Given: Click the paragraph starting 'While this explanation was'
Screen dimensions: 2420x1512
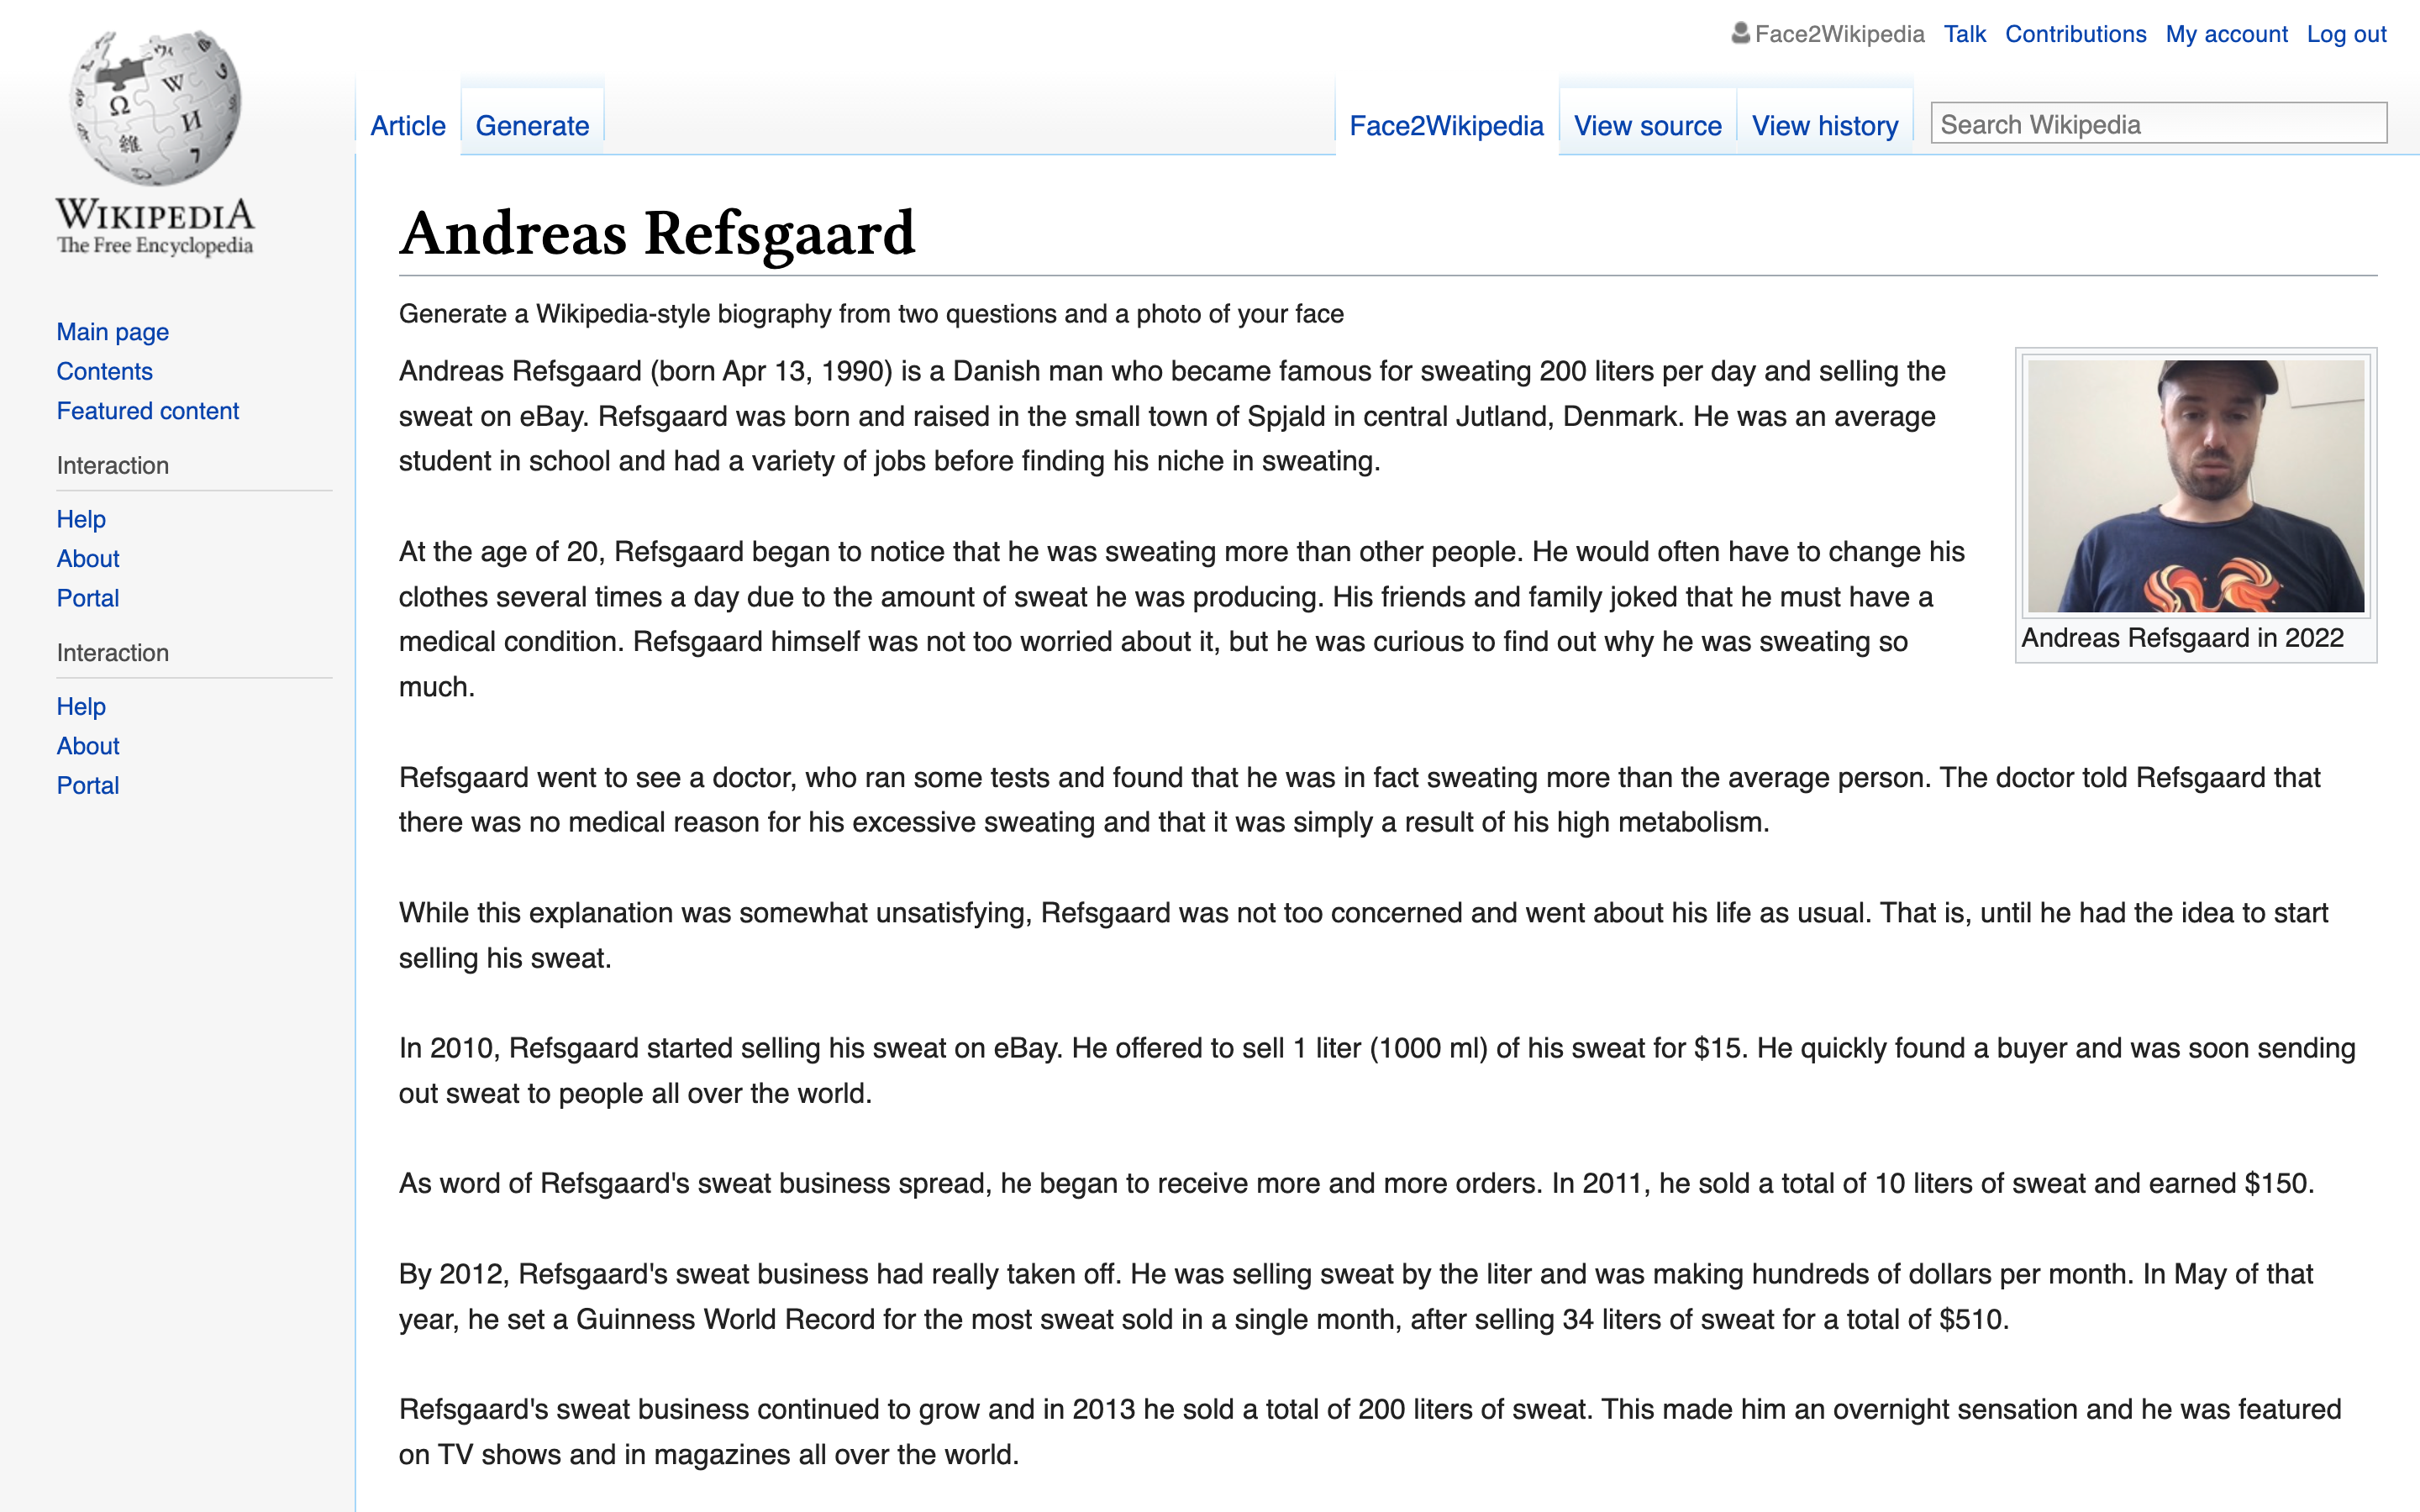Looking at the screenshot, I should [1363, 935].
